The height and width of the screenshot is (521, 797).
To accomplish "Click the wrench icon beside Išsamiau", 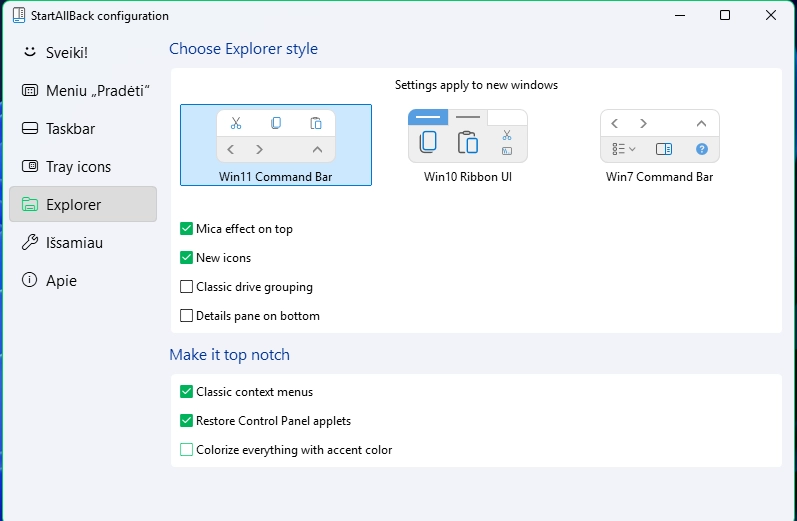I will pyautogui.click(x=30, y=242).
